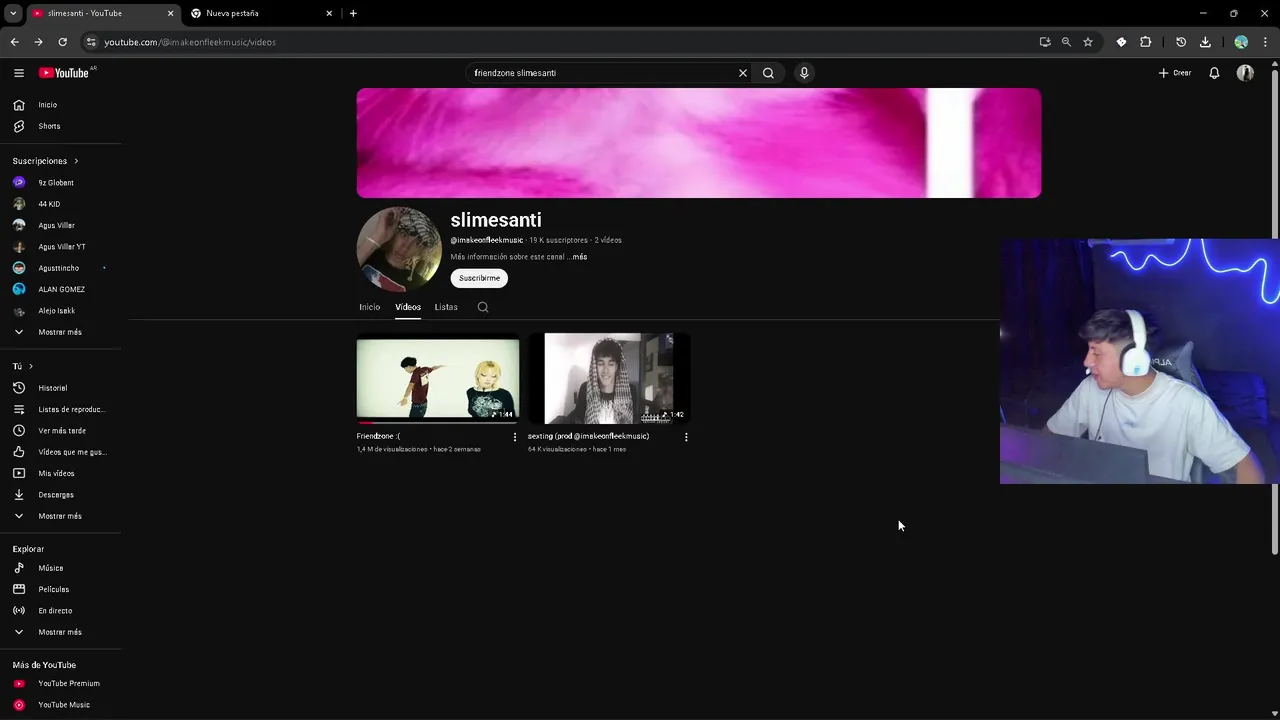This screenshot has width=1280, height=720.
Task: Select the channel Vídeos tab
Action: (408, 307)
